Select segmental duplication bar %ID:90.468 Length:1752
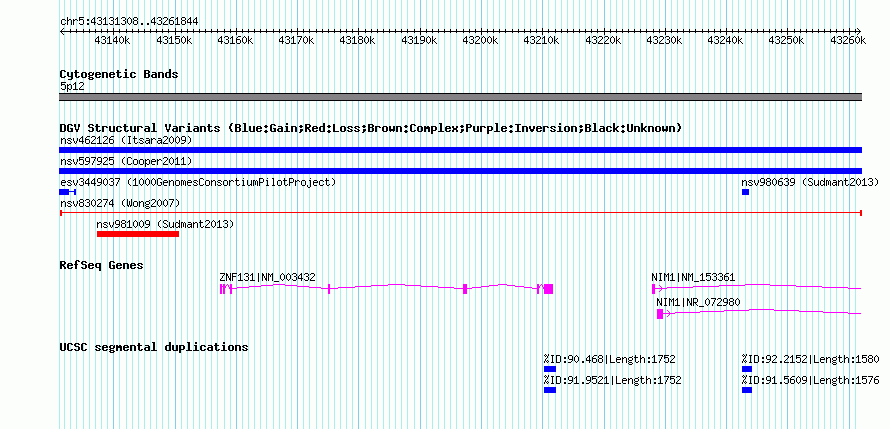The width and height of the screenshot is (890, 429). click(x=549, y=369)
